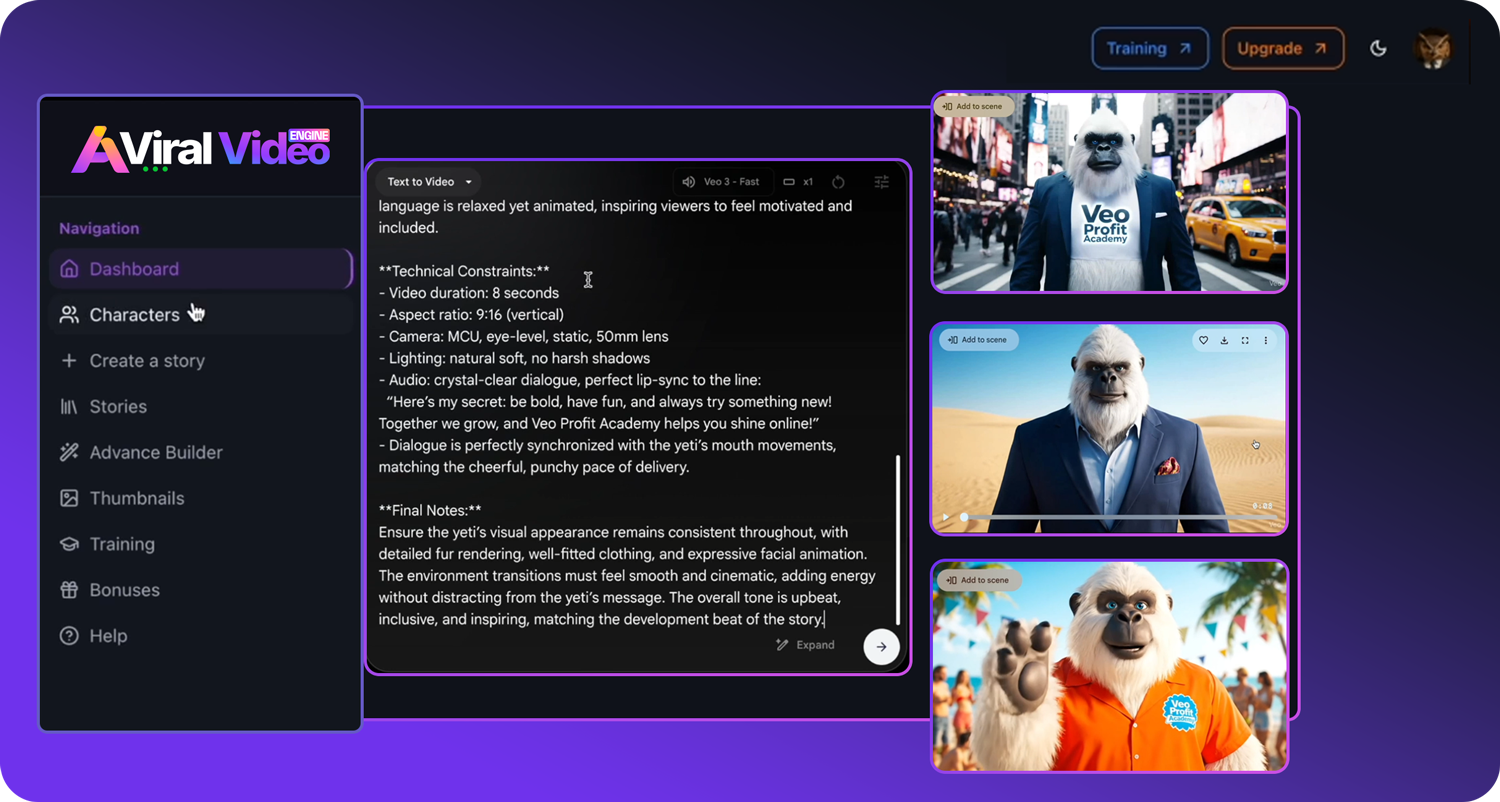Open Characters in the navigation sidebar

click(134, 315)
